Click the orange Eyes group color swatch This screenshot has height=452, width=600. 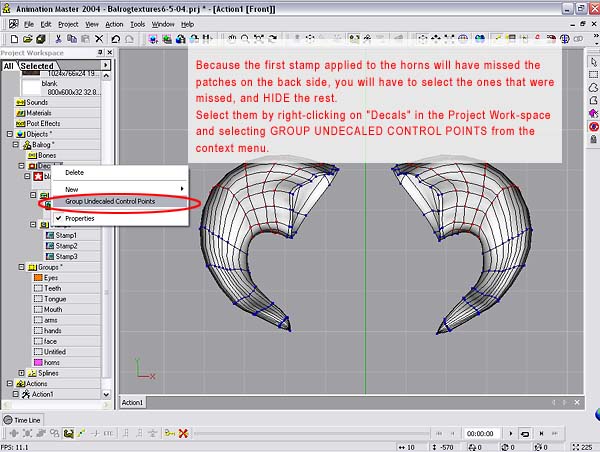click(38, 278)
